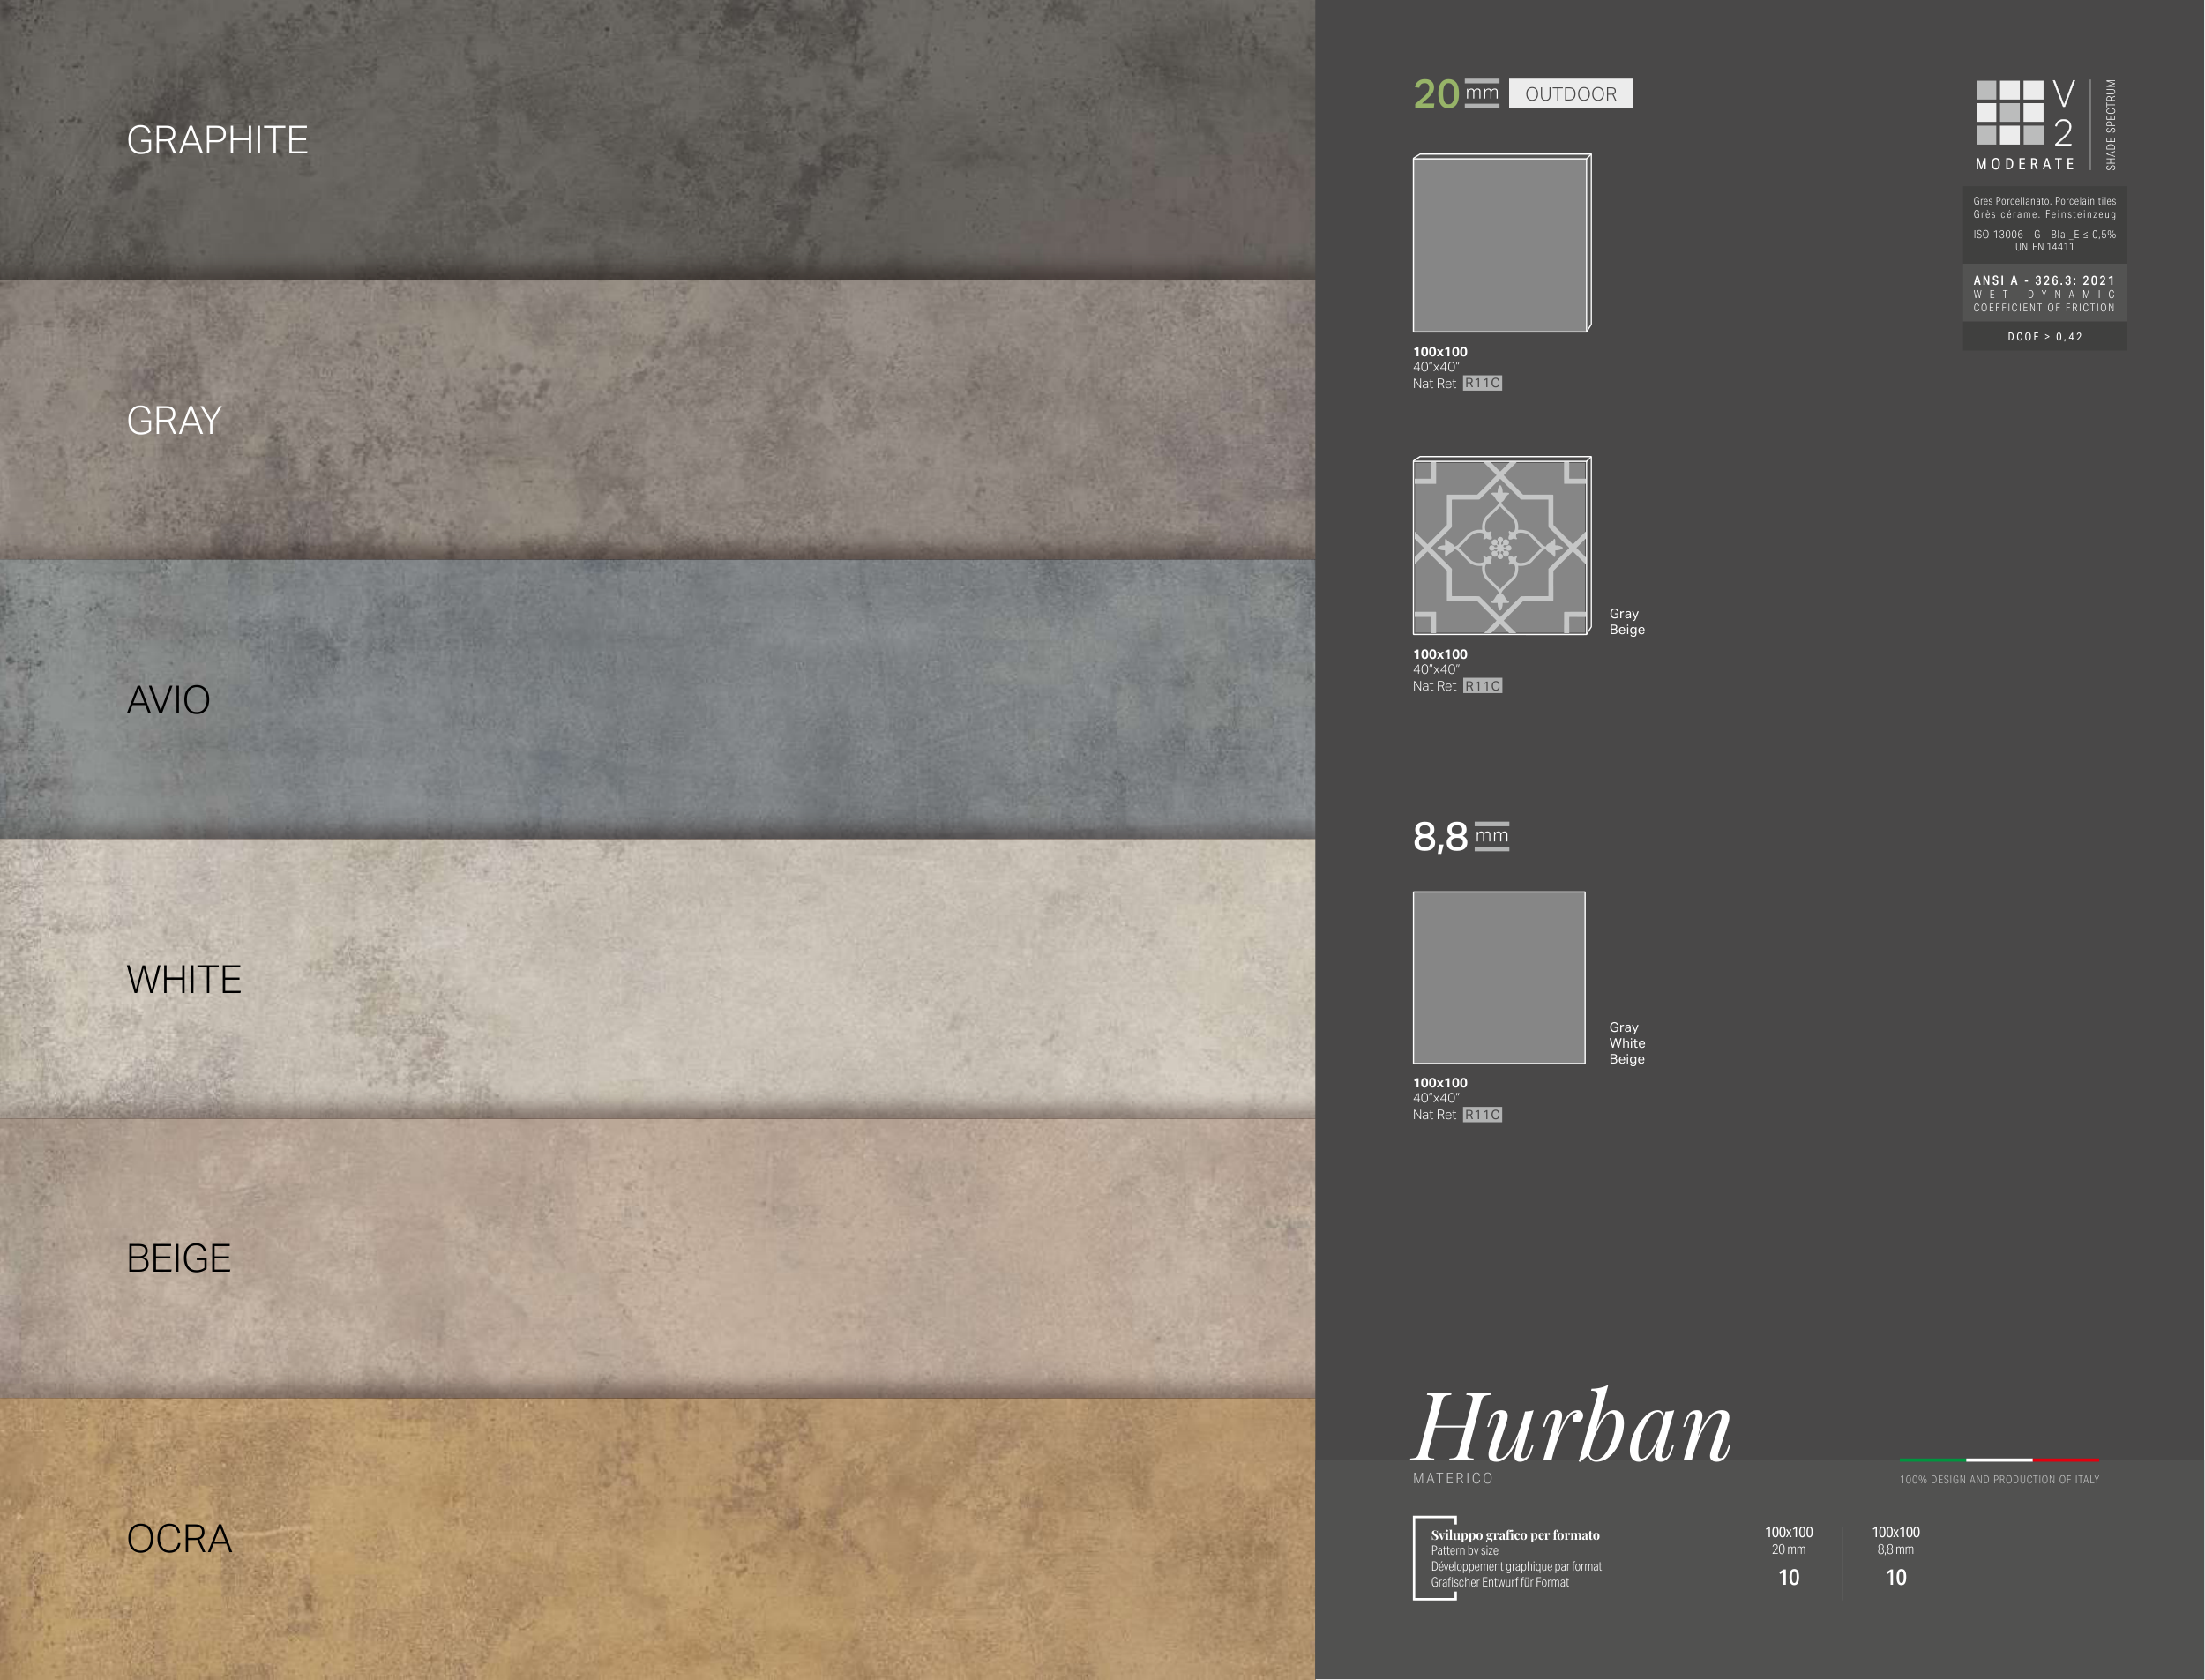Click the GRAY color swatch band
2205x1680 pixels.
pos(657,419)
